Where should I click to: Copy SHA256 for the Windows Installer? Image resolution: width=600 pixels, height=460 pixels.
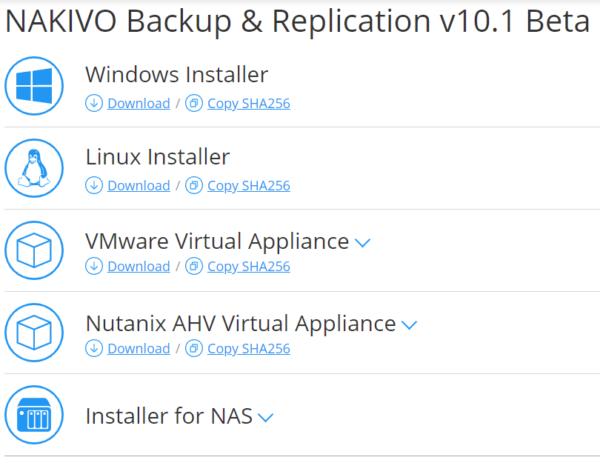(x=248, y=103)
